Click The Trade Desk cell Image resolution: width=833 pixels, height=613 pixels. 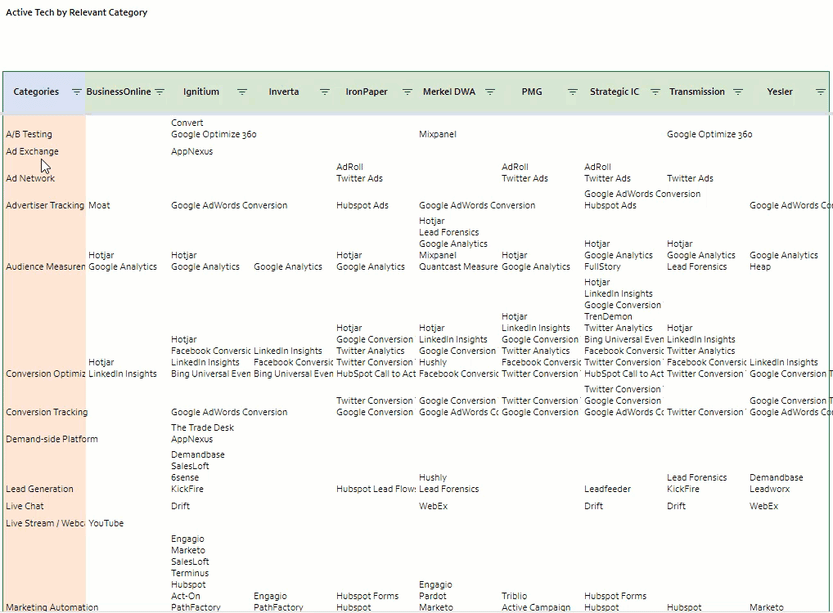(x=202, y=428)
